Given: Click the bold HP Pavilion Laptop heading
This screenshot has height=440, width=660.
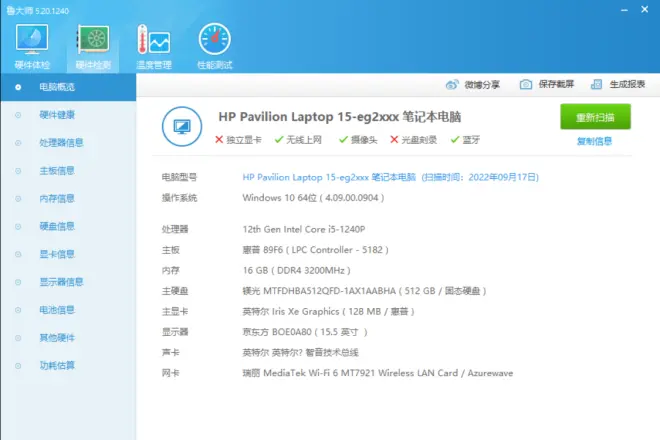Looking at the screenshot, I should pos(340,117).
